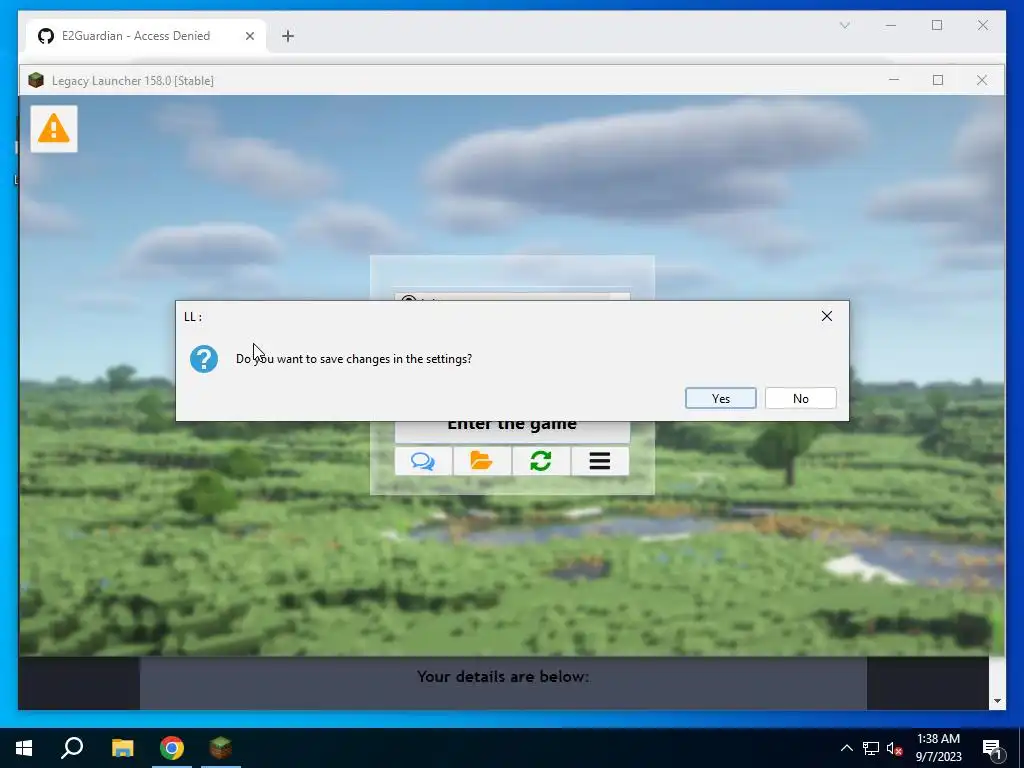Image resolution: width=1024 pixels, height=768 pixels.
Task: Open the orange warning triangle notice
Action: tap(54, 129)
